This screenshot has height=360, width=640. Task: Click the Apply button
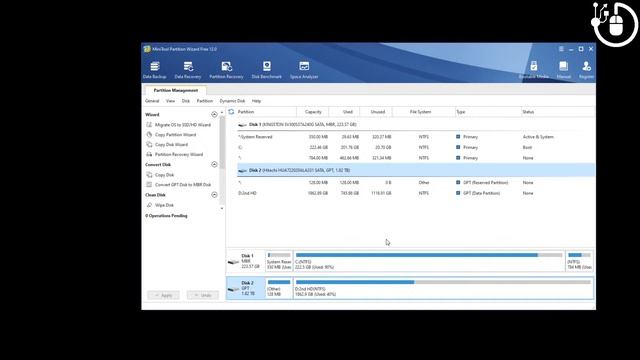(x=163, y=295)
